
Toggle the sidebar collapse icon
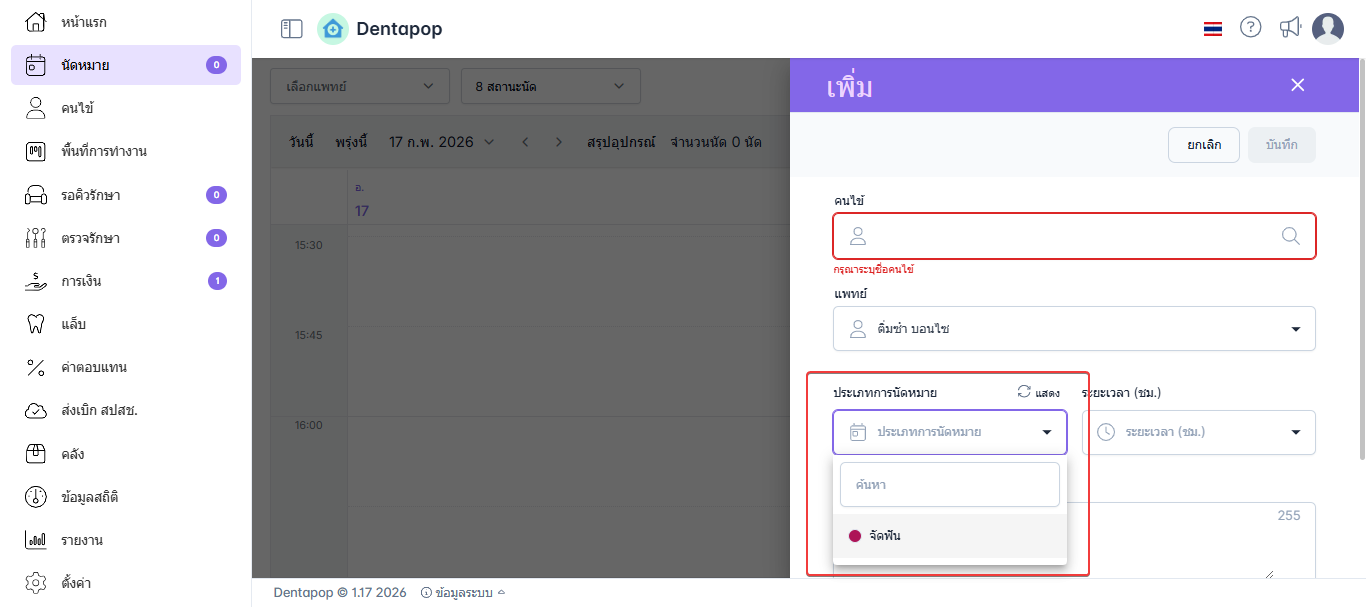[291, 29]
